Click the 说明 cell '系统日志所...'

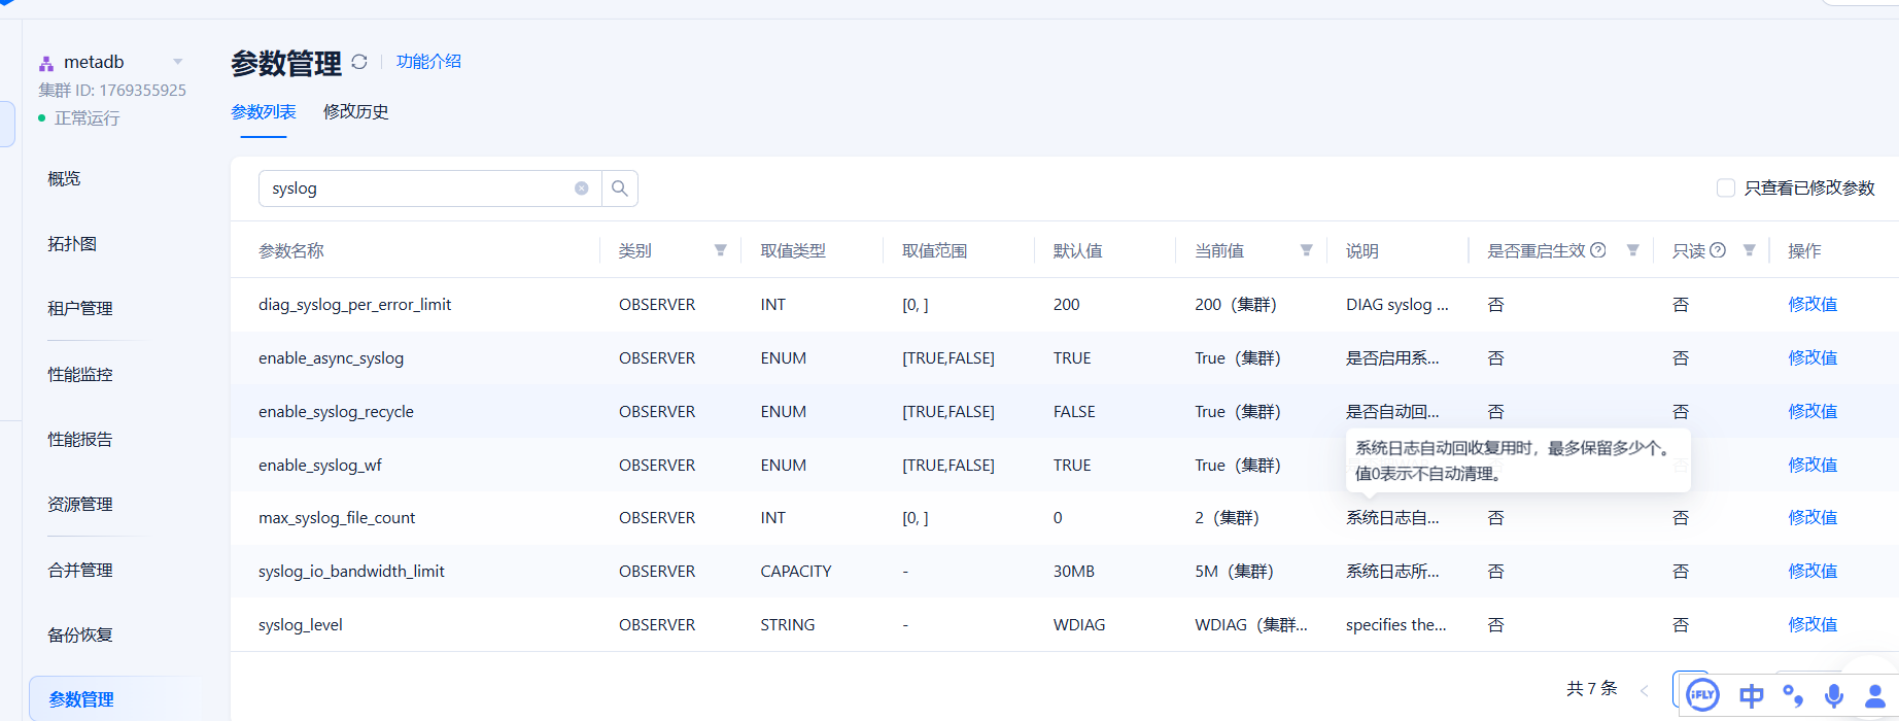[x=1393, y=571]
